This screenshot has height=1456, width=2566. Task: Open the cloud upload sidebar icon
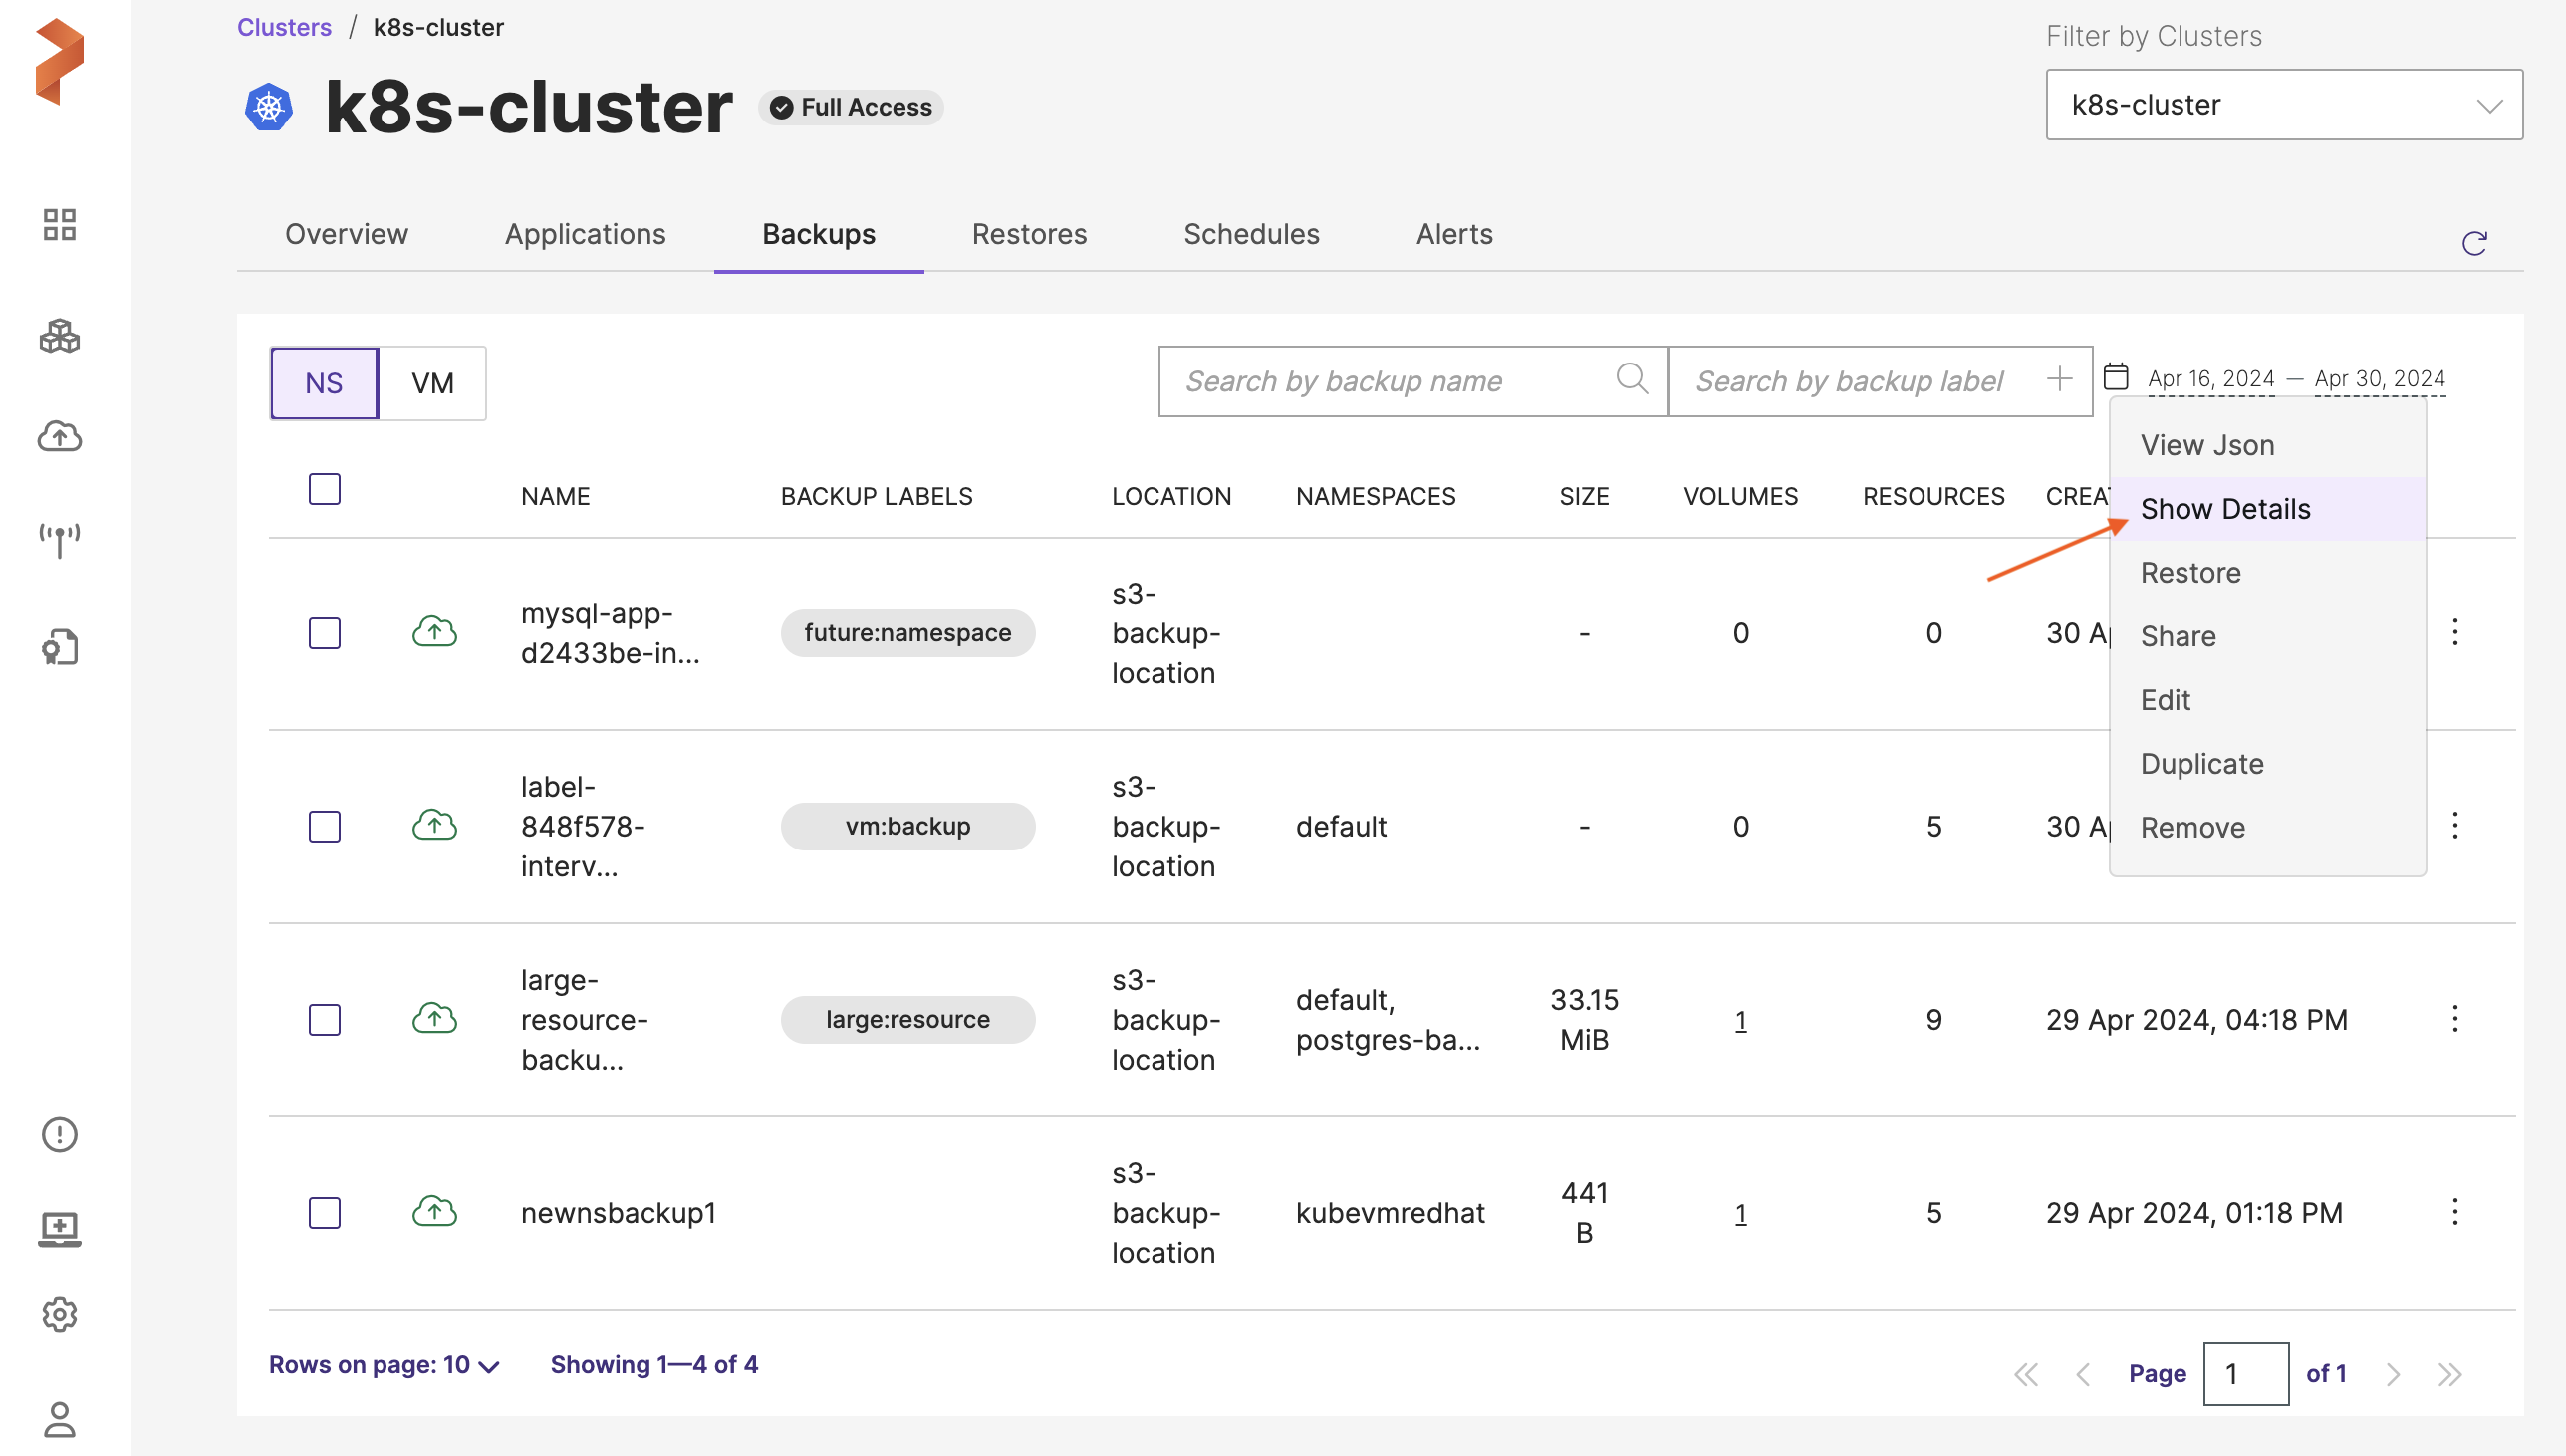(x=59, y=436)
